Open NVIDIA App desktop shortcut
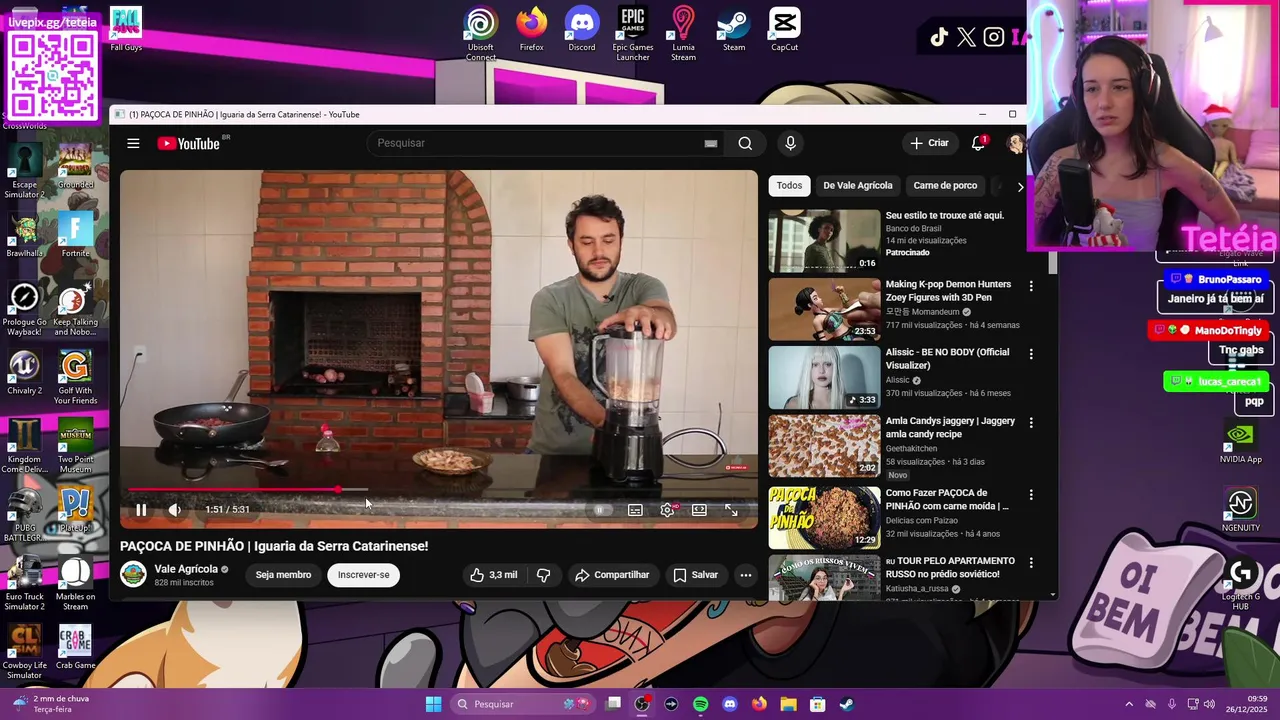 pyautogui.click(x=1241, y=441)
